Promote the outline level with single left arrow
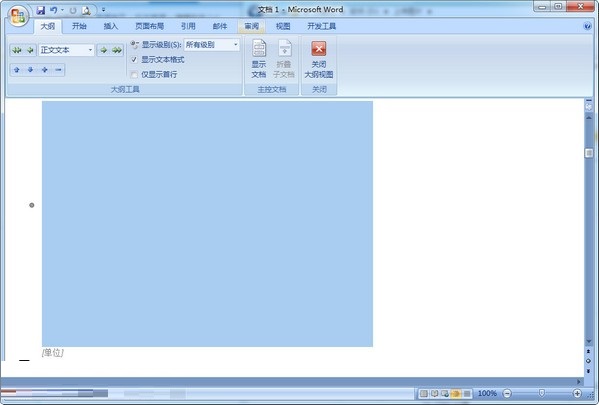 point(30,50)
